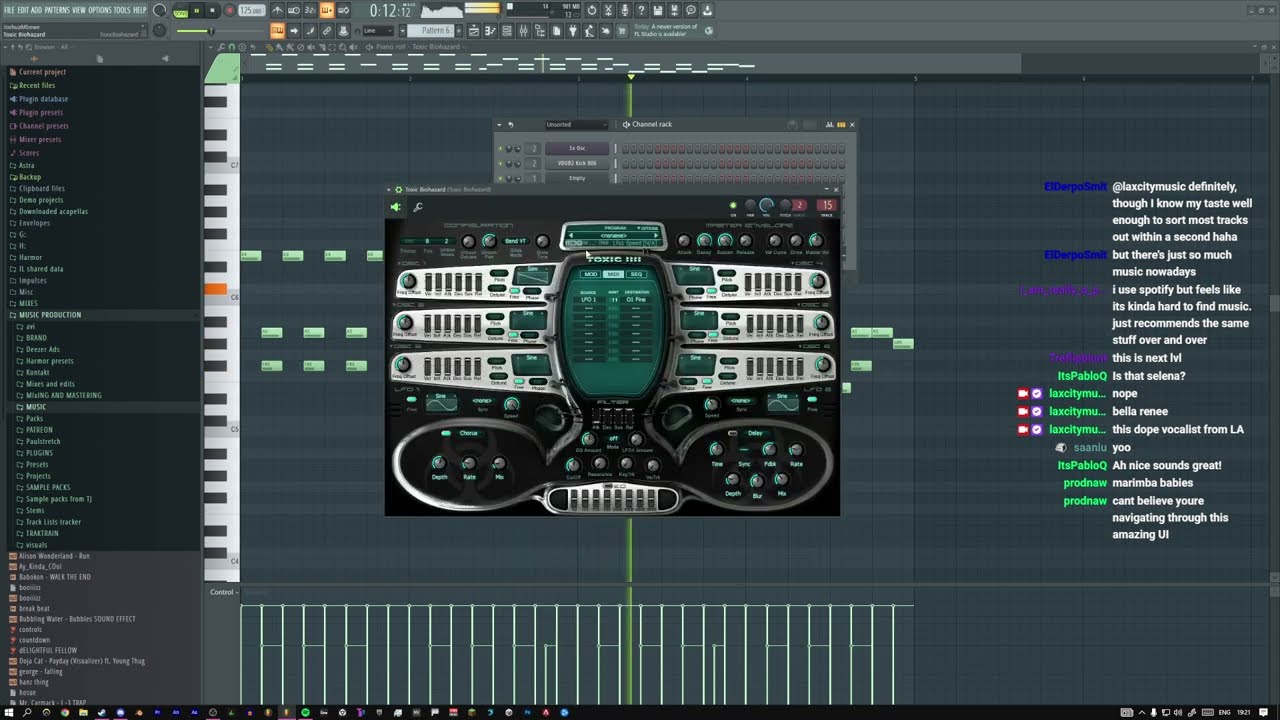Image resolution: width=1280 pixels, height=720 pixels.
Task: Open the ADD menu
Action: pyautogui.click(x=36, y=10)
